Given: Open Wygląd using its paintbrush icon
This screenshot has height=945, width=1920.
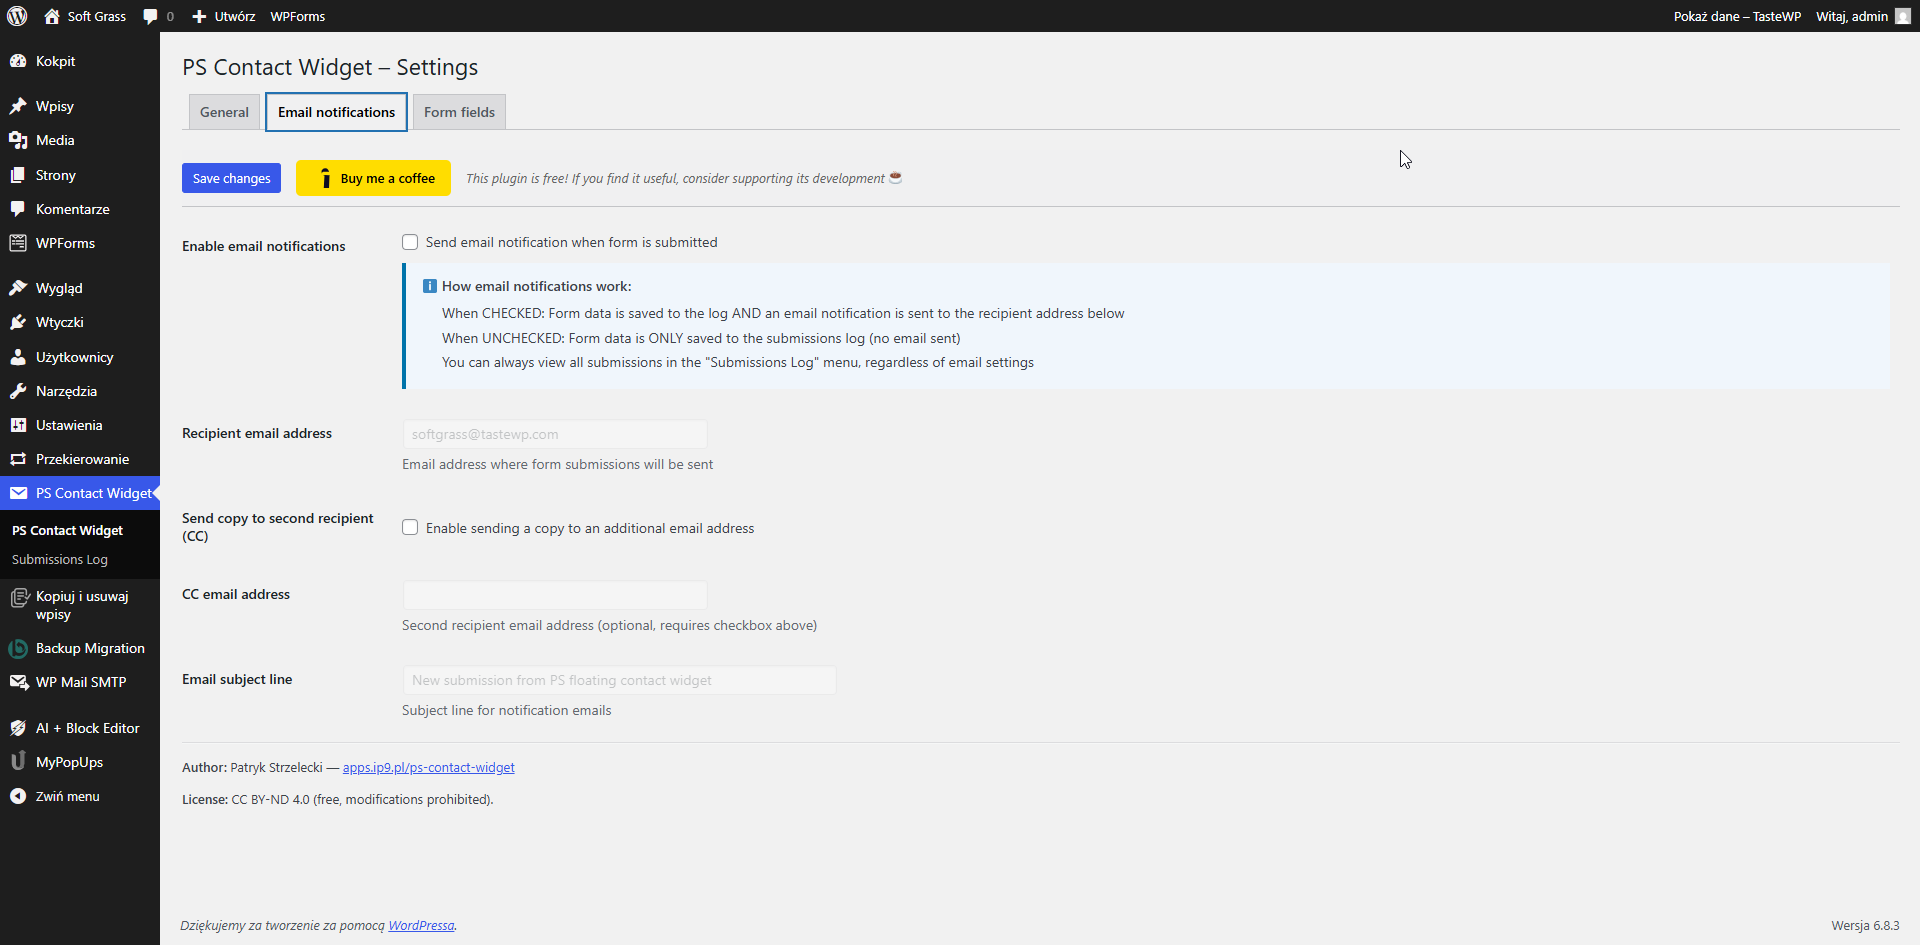Looking at the screenshot, I should [x=19, y=288].
